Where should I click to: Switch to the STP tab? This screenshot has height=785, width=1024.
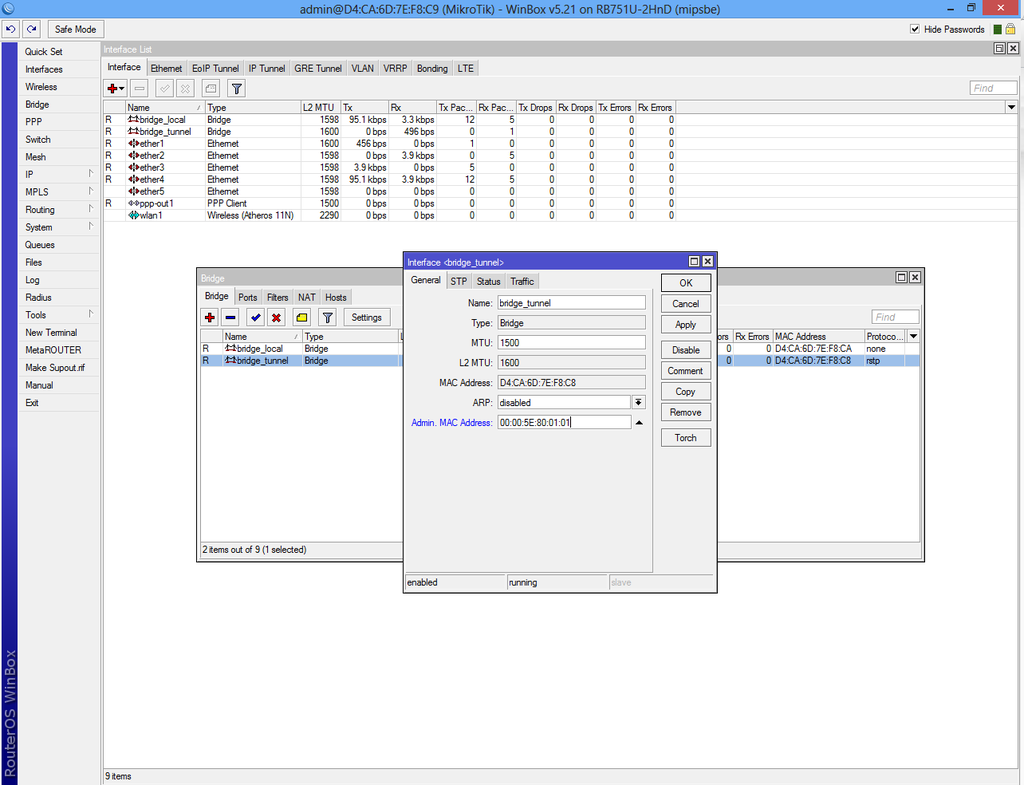coord(458,281)
